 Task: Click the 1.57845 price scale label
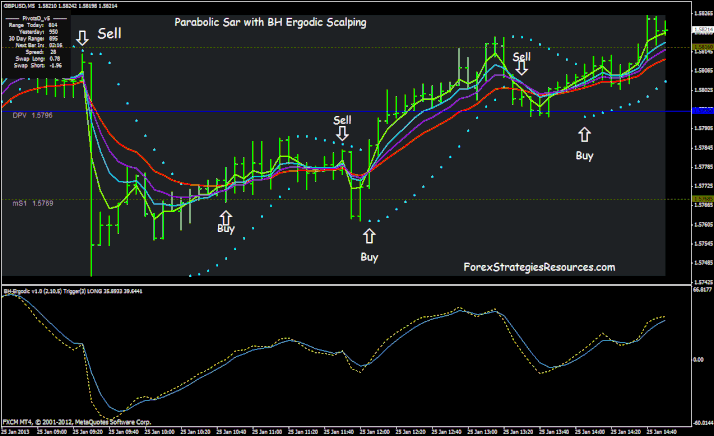point(703,148)
